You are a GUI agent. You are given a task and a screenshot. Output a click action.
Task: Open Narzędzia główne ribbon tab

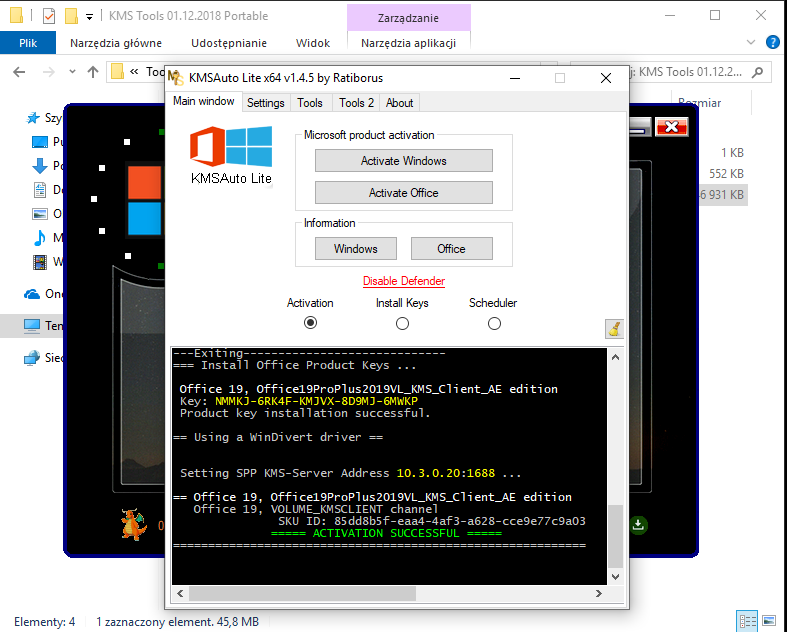116,43
